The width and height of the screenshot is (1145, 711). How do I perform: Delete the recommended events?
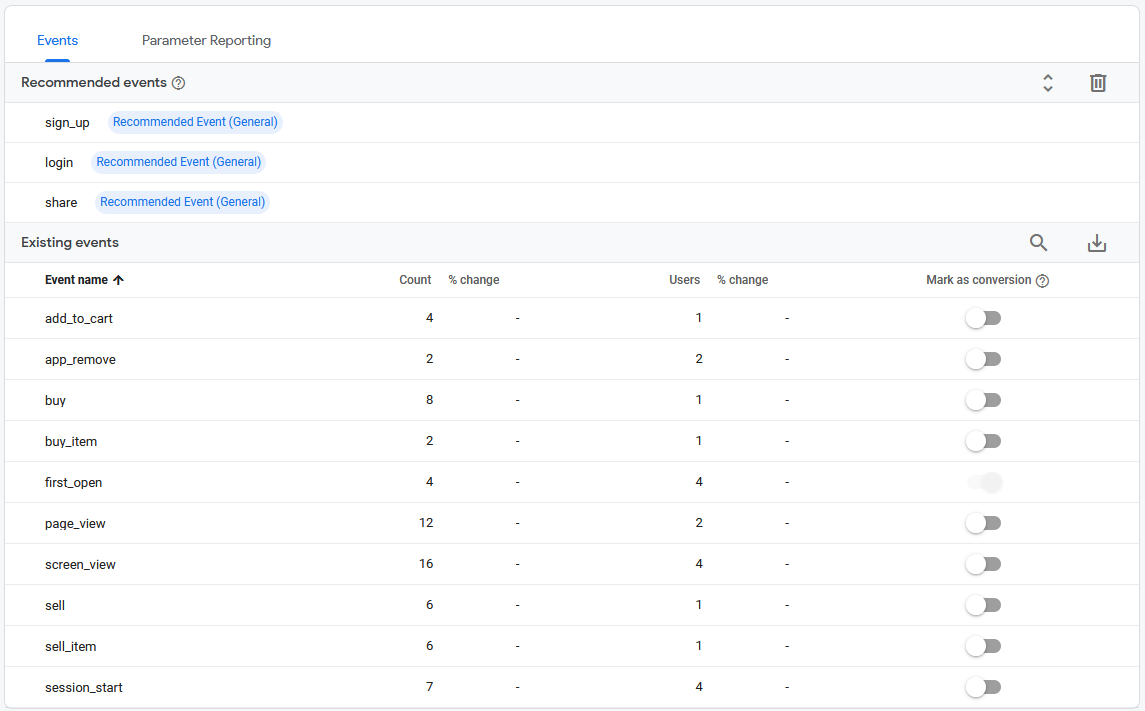[1098, 83]
